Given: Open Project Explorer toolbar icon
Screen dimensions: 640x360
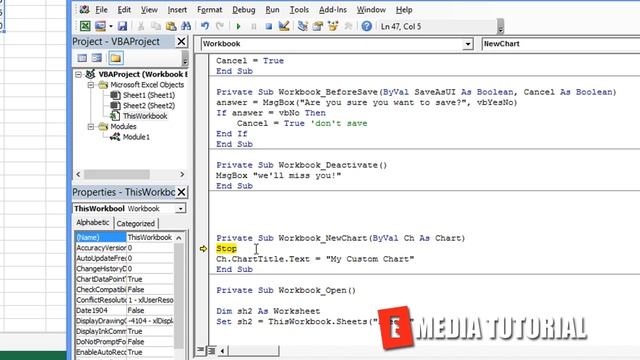Looking at the screenshot, I should click(302, 26).
